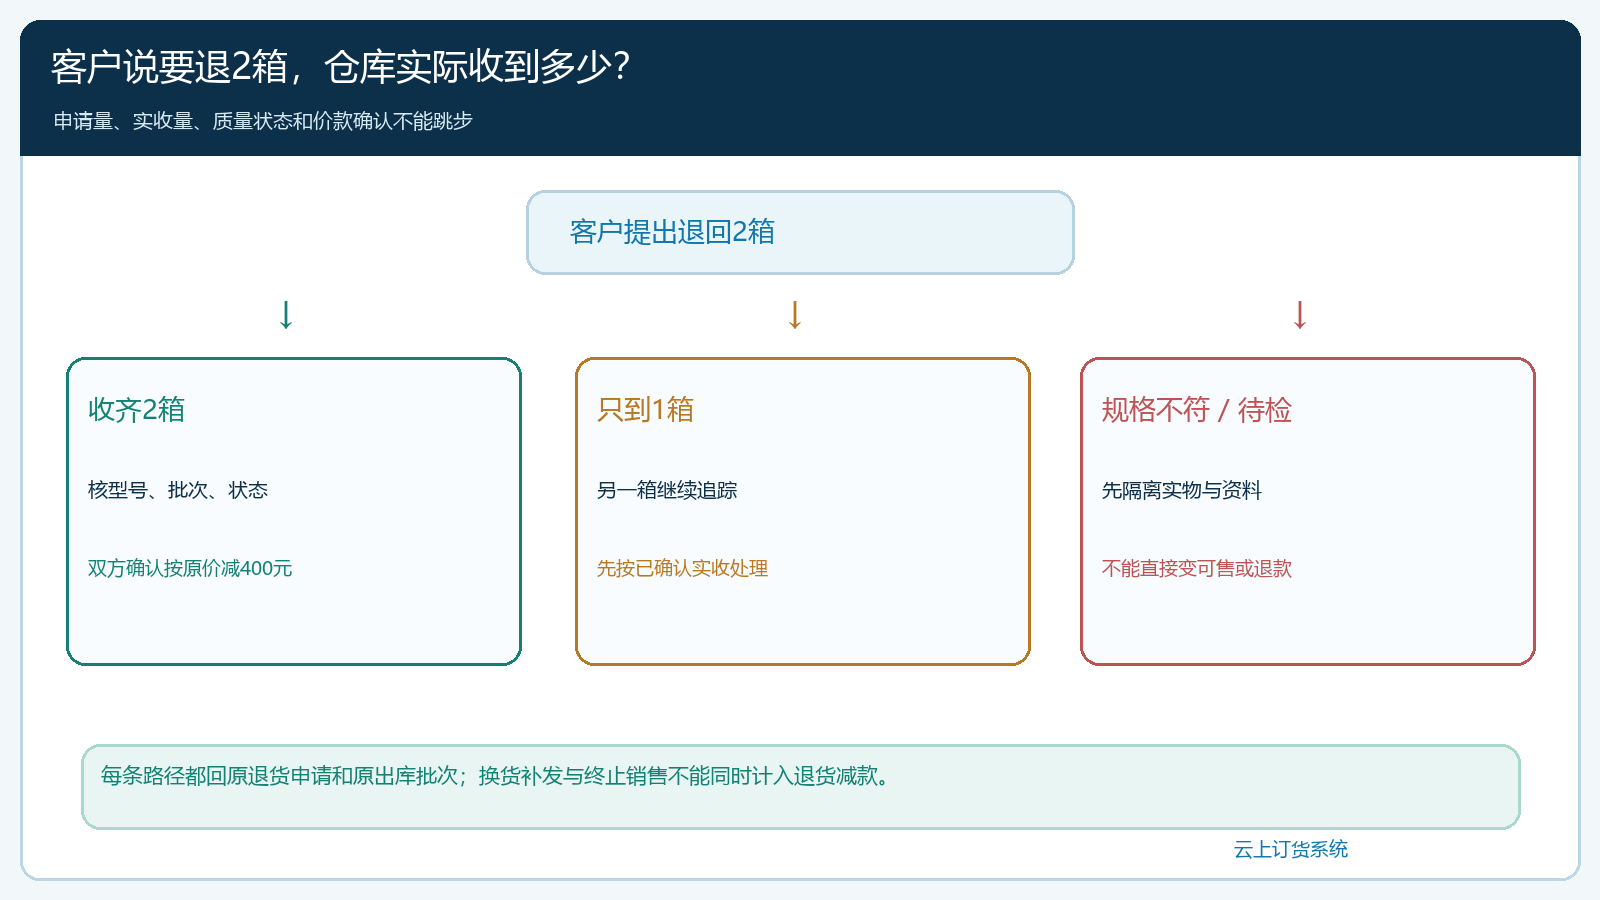
Task: Click the "收齐2箱" heading
Action: coord(136,410)
